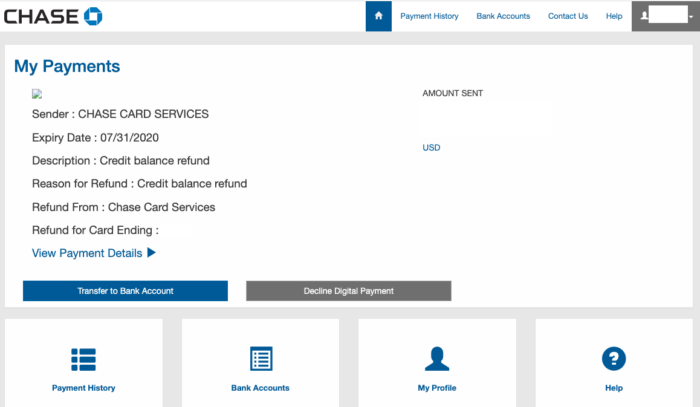Expand View Payment Details triangle arrow
This screenshot has height=407, width=700.
coord(151,253)
